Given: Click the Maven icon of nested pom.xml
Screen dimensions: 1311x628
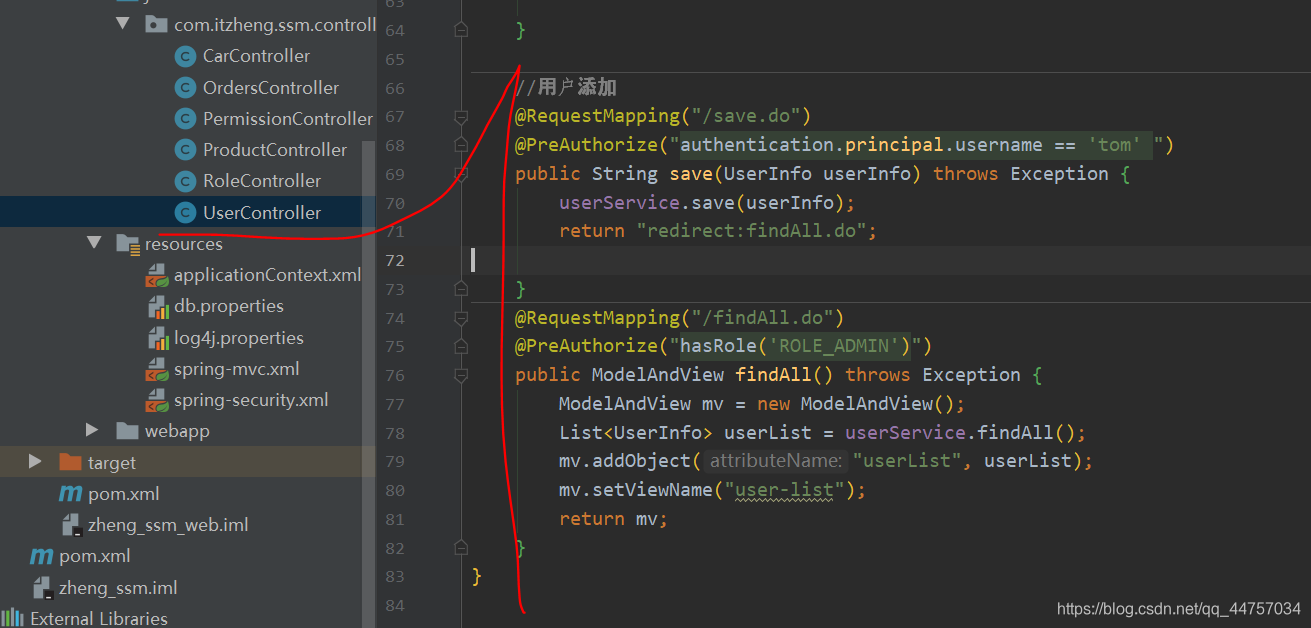Looking at the screenshot, I should click(x=70, y=494).
